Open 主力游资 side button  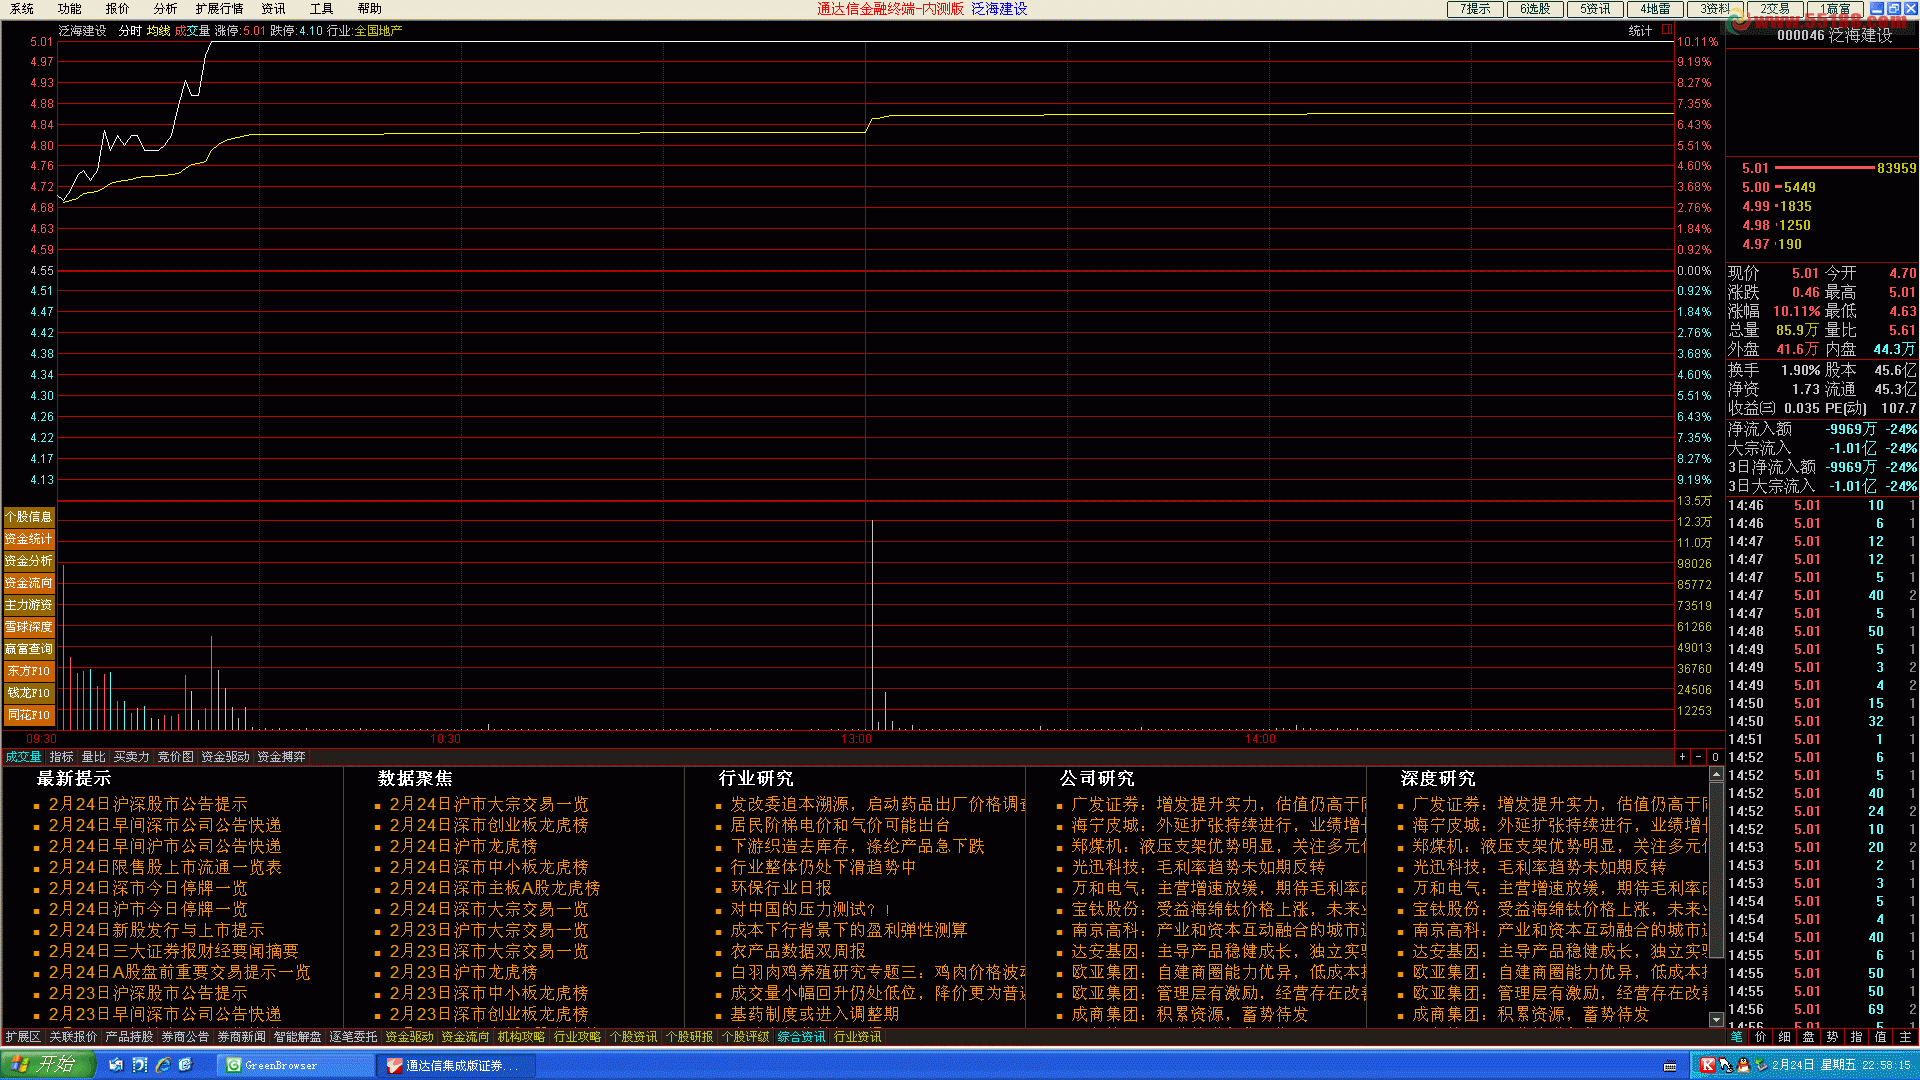tap(29, 605)
